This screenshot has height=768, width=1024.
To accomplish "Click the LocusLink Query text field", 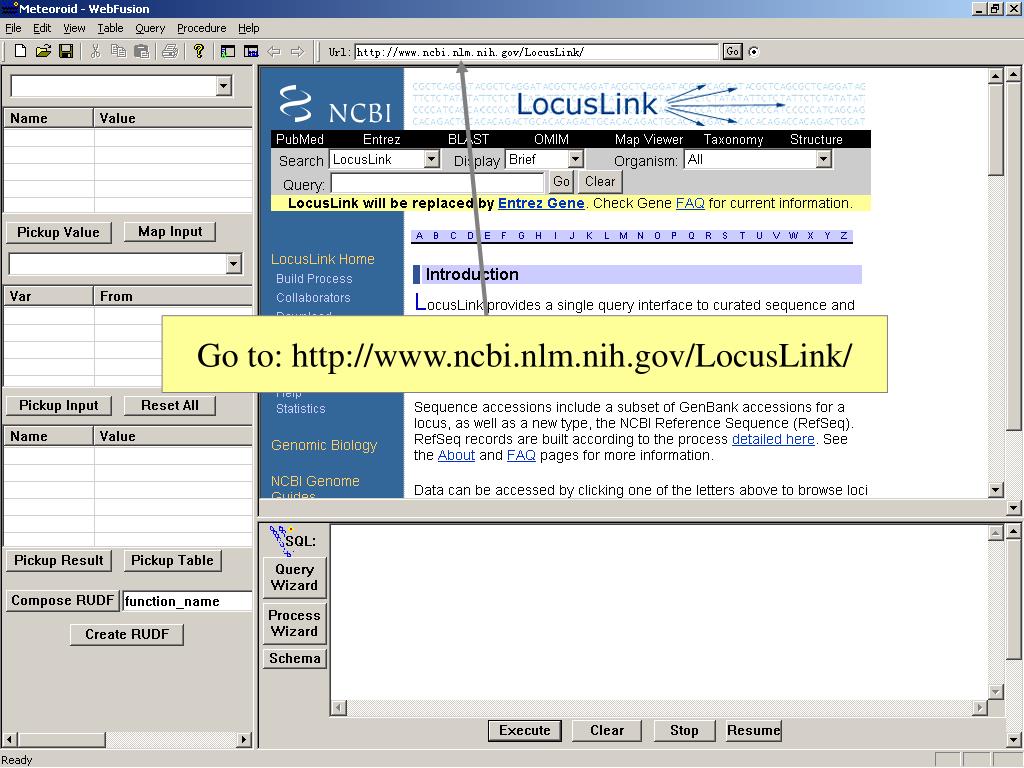I will (x=437, y=182).
